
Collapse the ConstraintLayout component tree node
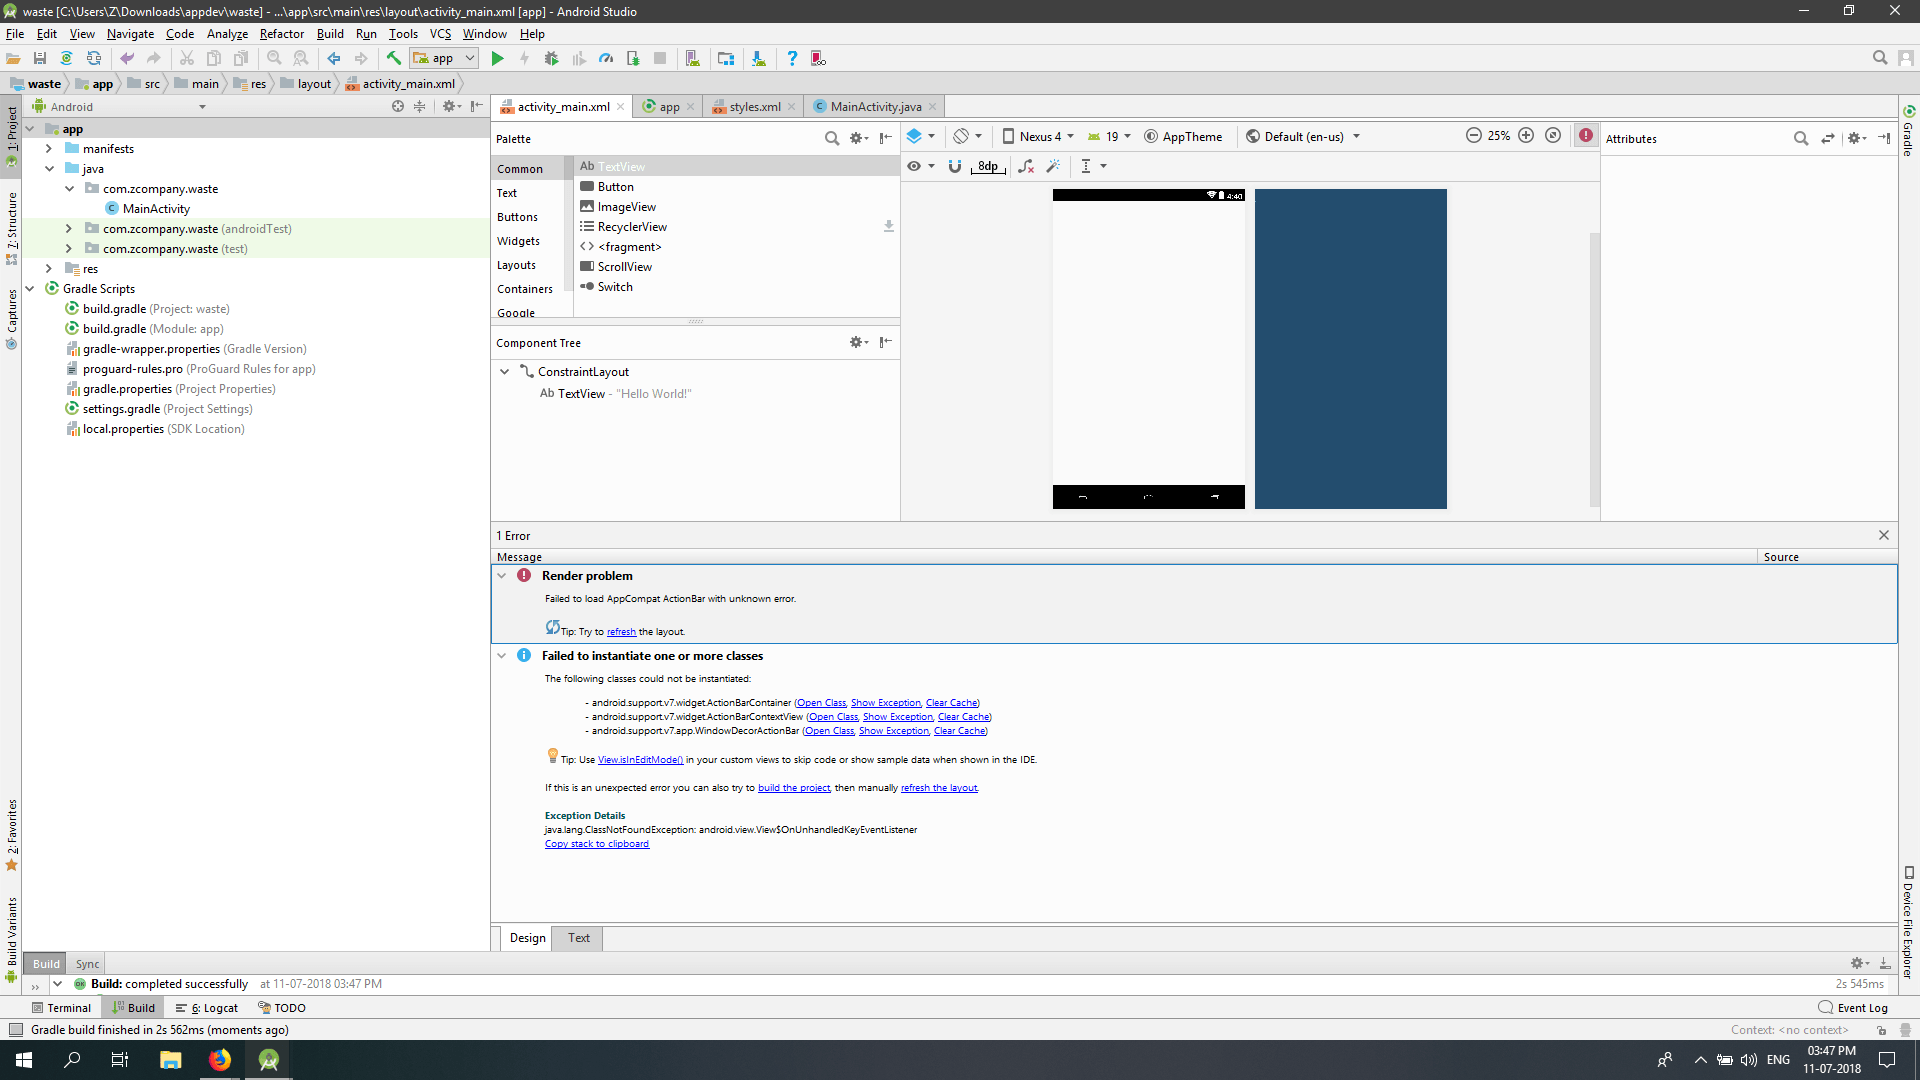[505, 372]
